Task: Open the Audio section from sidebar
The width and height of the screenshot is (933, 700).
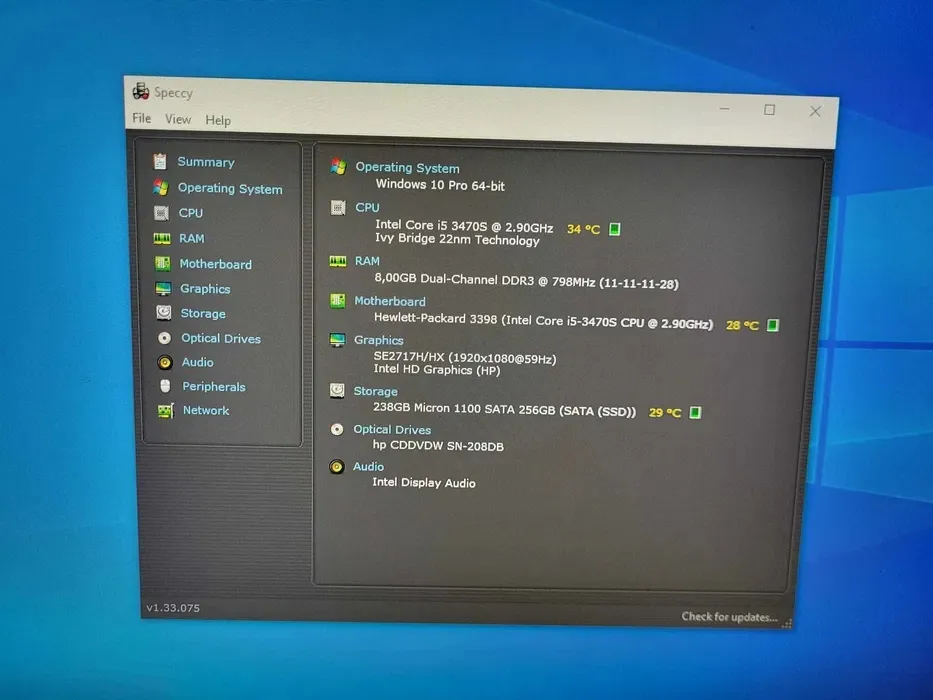Action: click(198, 362)
